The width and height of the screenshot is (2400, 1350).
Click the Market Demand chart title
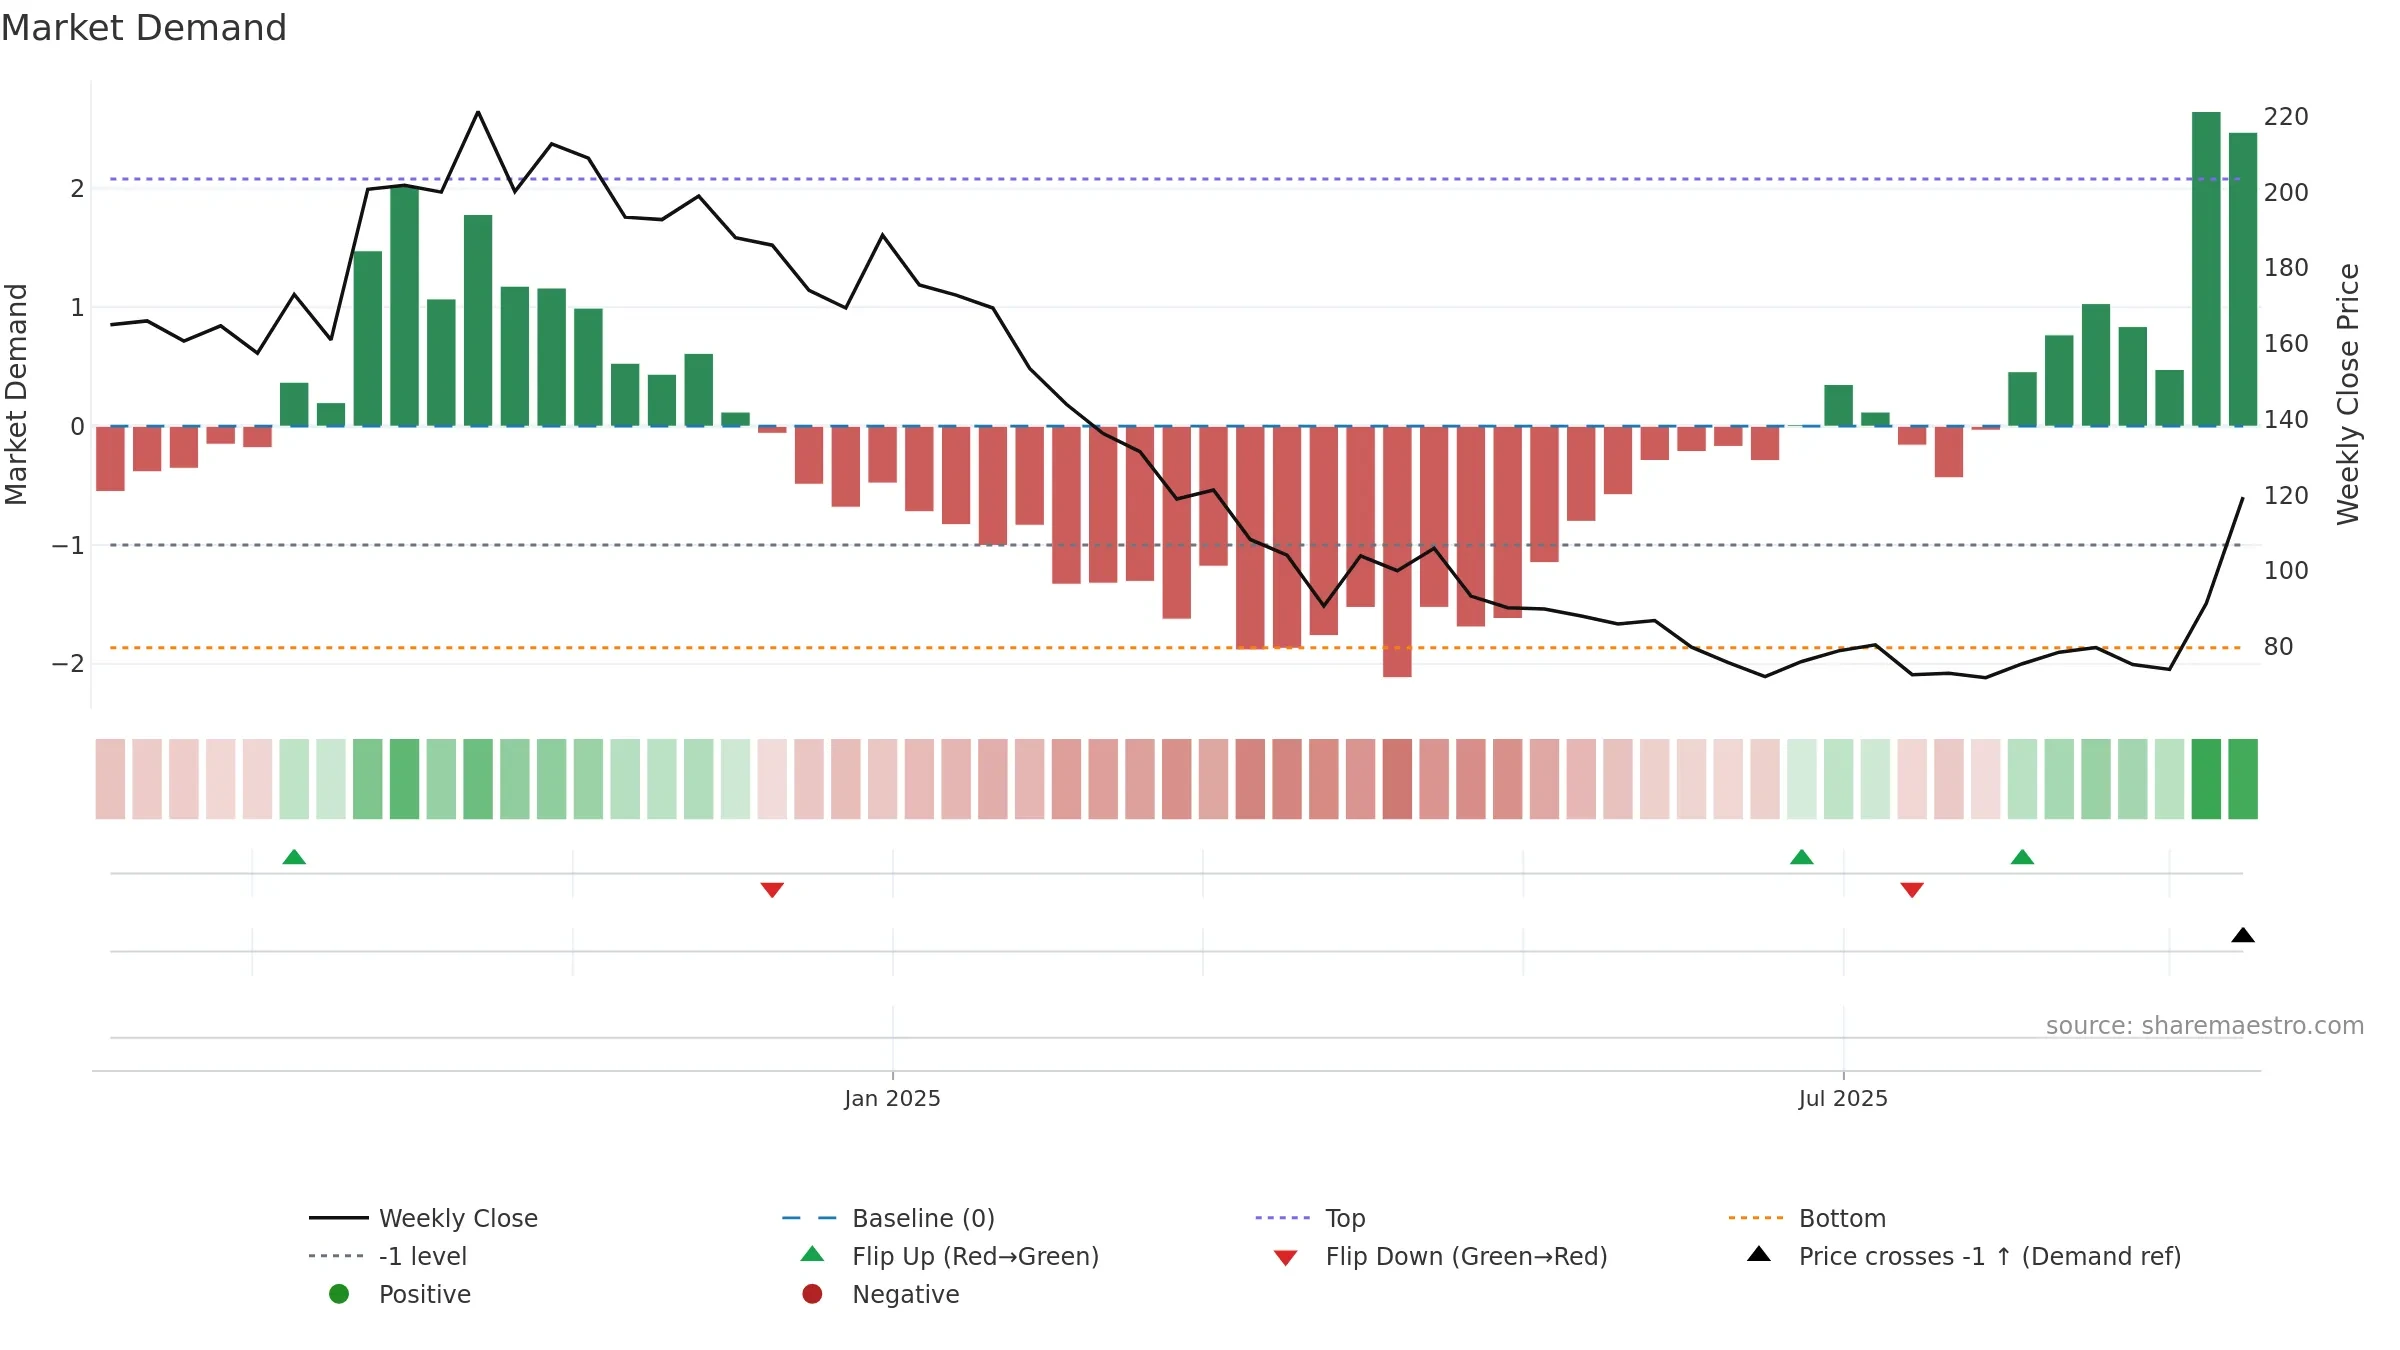[x=144, y=28]
